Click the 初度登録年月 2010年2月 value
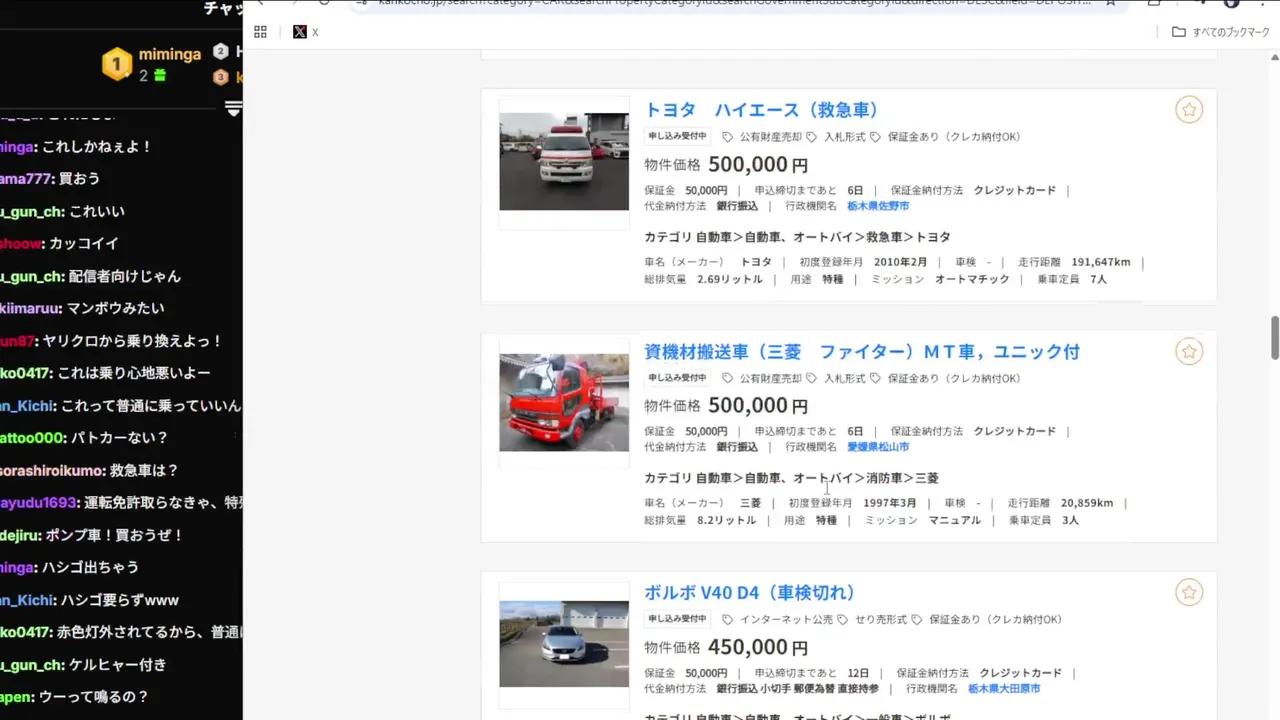This screenshot has width=1280, height=720. [900, 262]
